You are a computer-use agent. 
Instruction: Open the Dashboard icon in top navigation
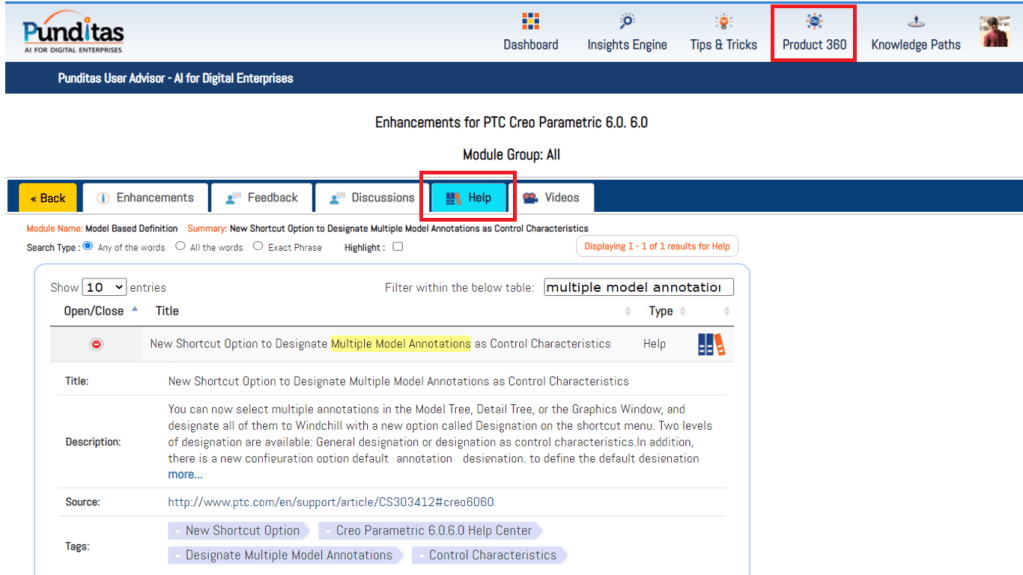[x=530, y=22]
